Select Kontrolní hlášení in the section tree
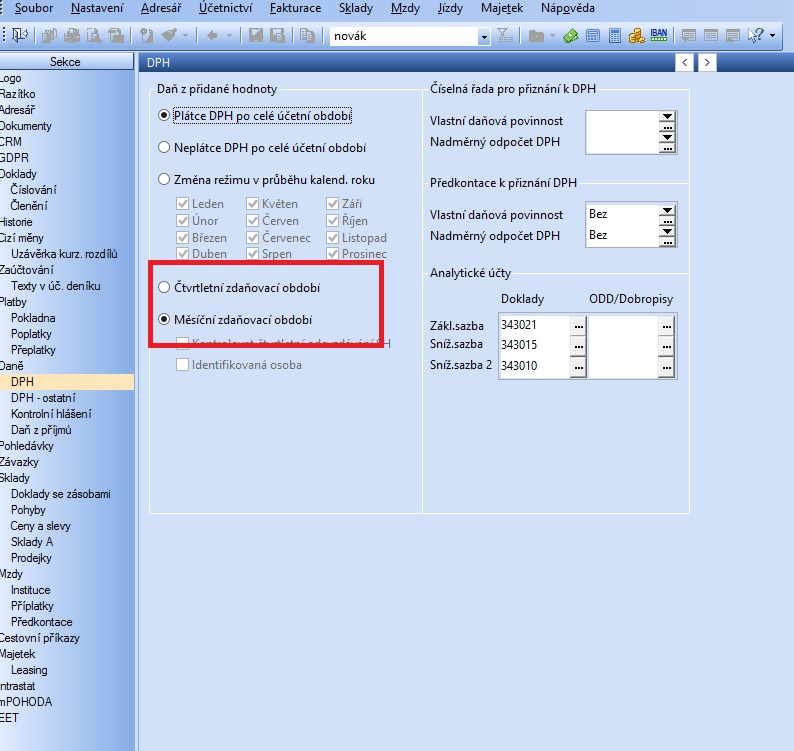This screenshot has width=794, height=751. 50,414
